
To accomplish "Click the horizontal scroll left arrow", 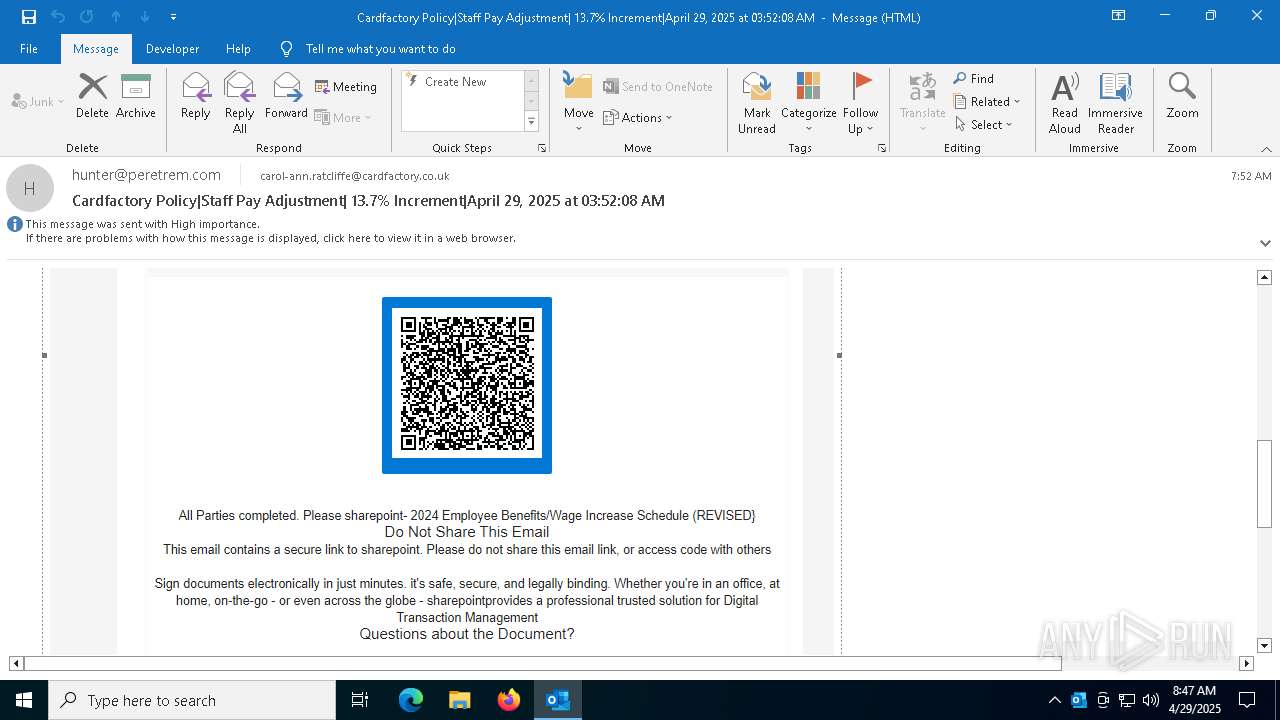I will pos(16,663).
